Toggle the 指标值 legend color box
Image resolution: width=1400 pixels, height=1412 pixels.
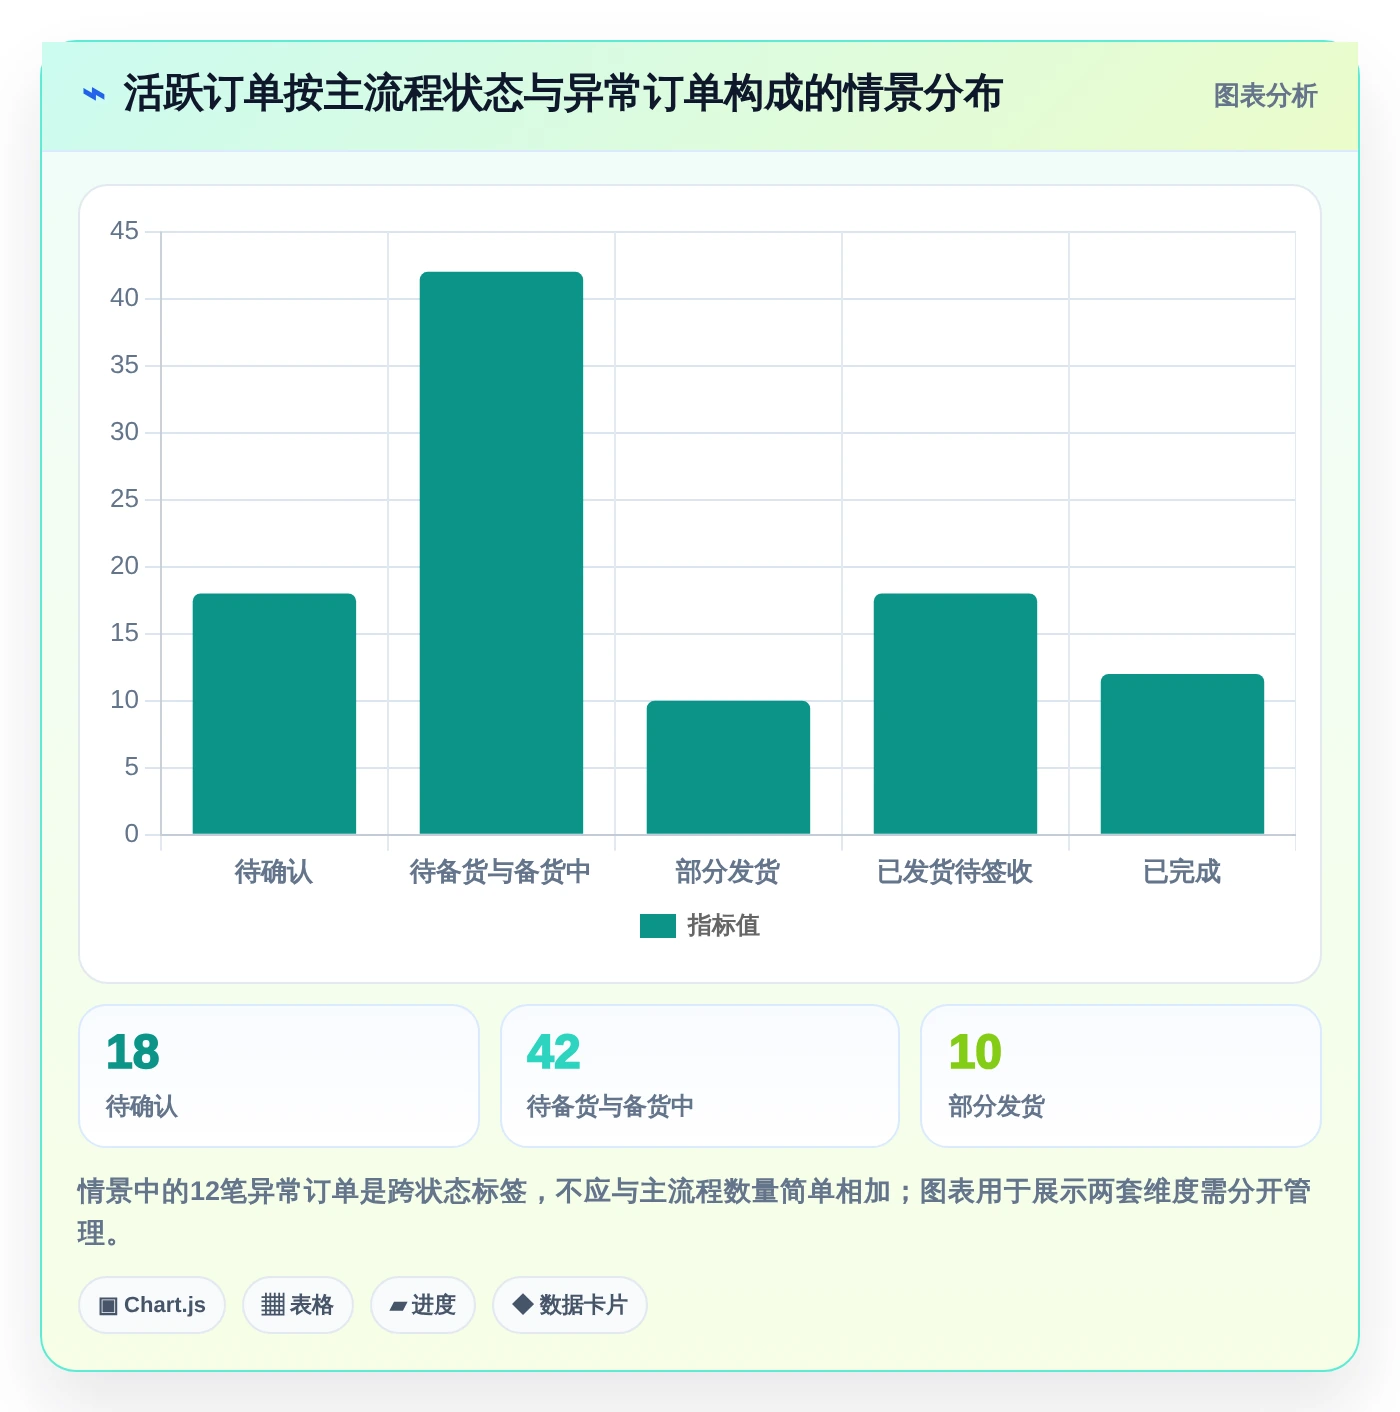click(658, 926)
